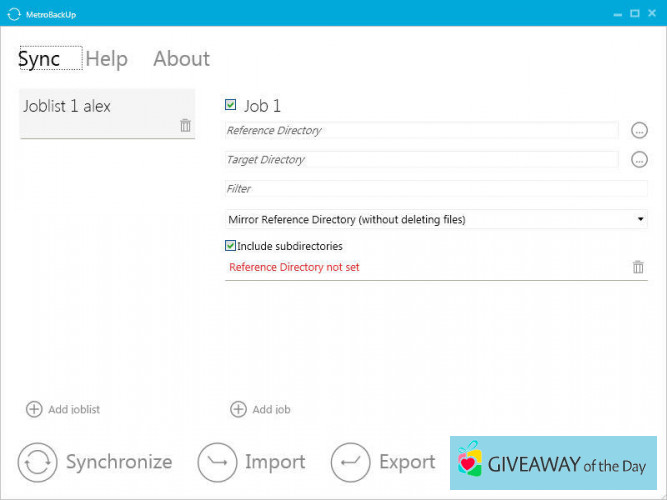Toggle Include subdirectories checkbox

pos(231,246)
